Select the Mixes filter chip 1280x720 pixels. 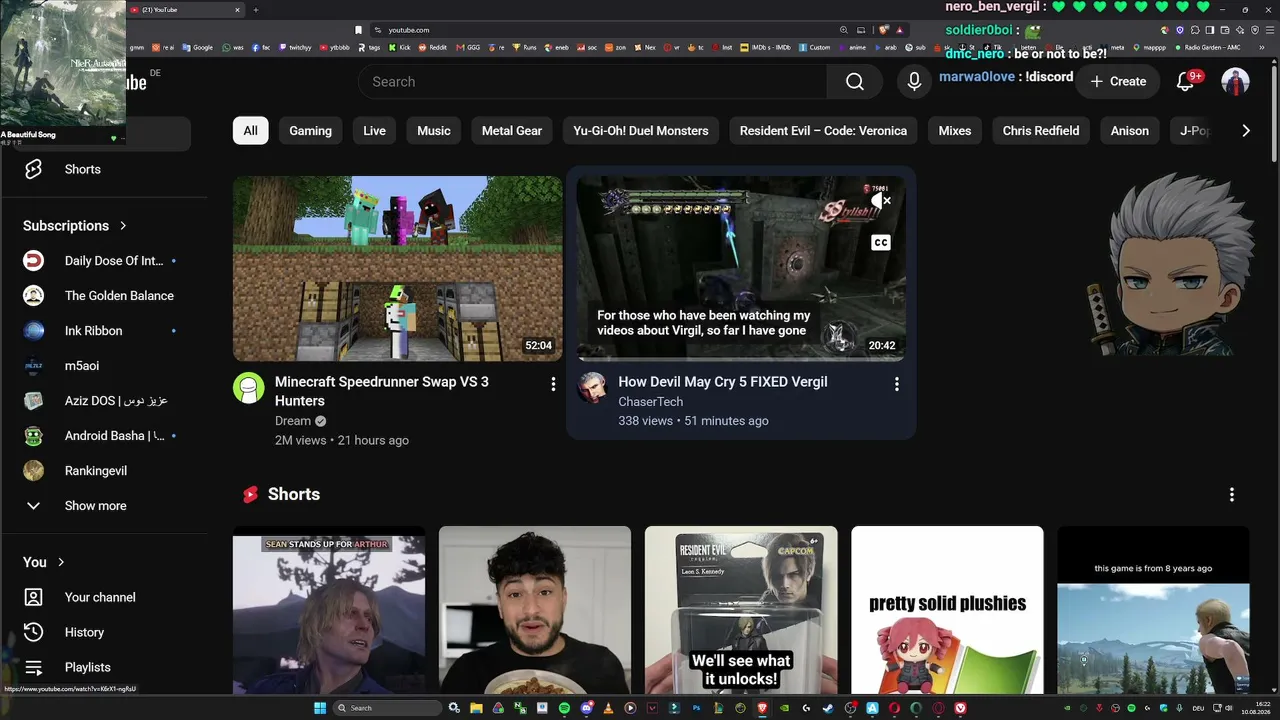955,131
